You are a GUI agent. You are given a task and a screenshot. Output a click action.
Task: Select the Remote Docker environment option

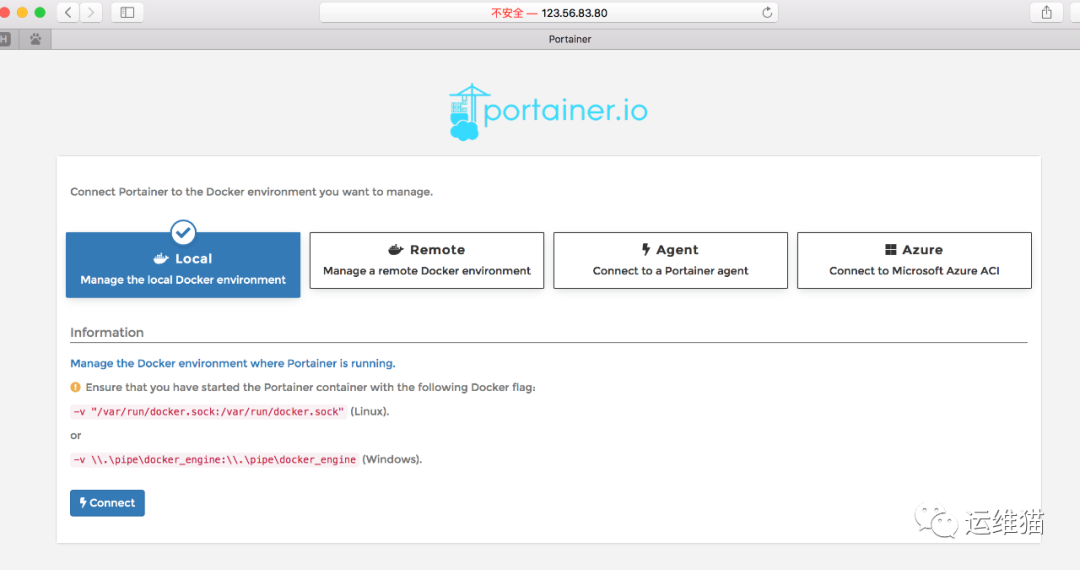tap(426, 260)
